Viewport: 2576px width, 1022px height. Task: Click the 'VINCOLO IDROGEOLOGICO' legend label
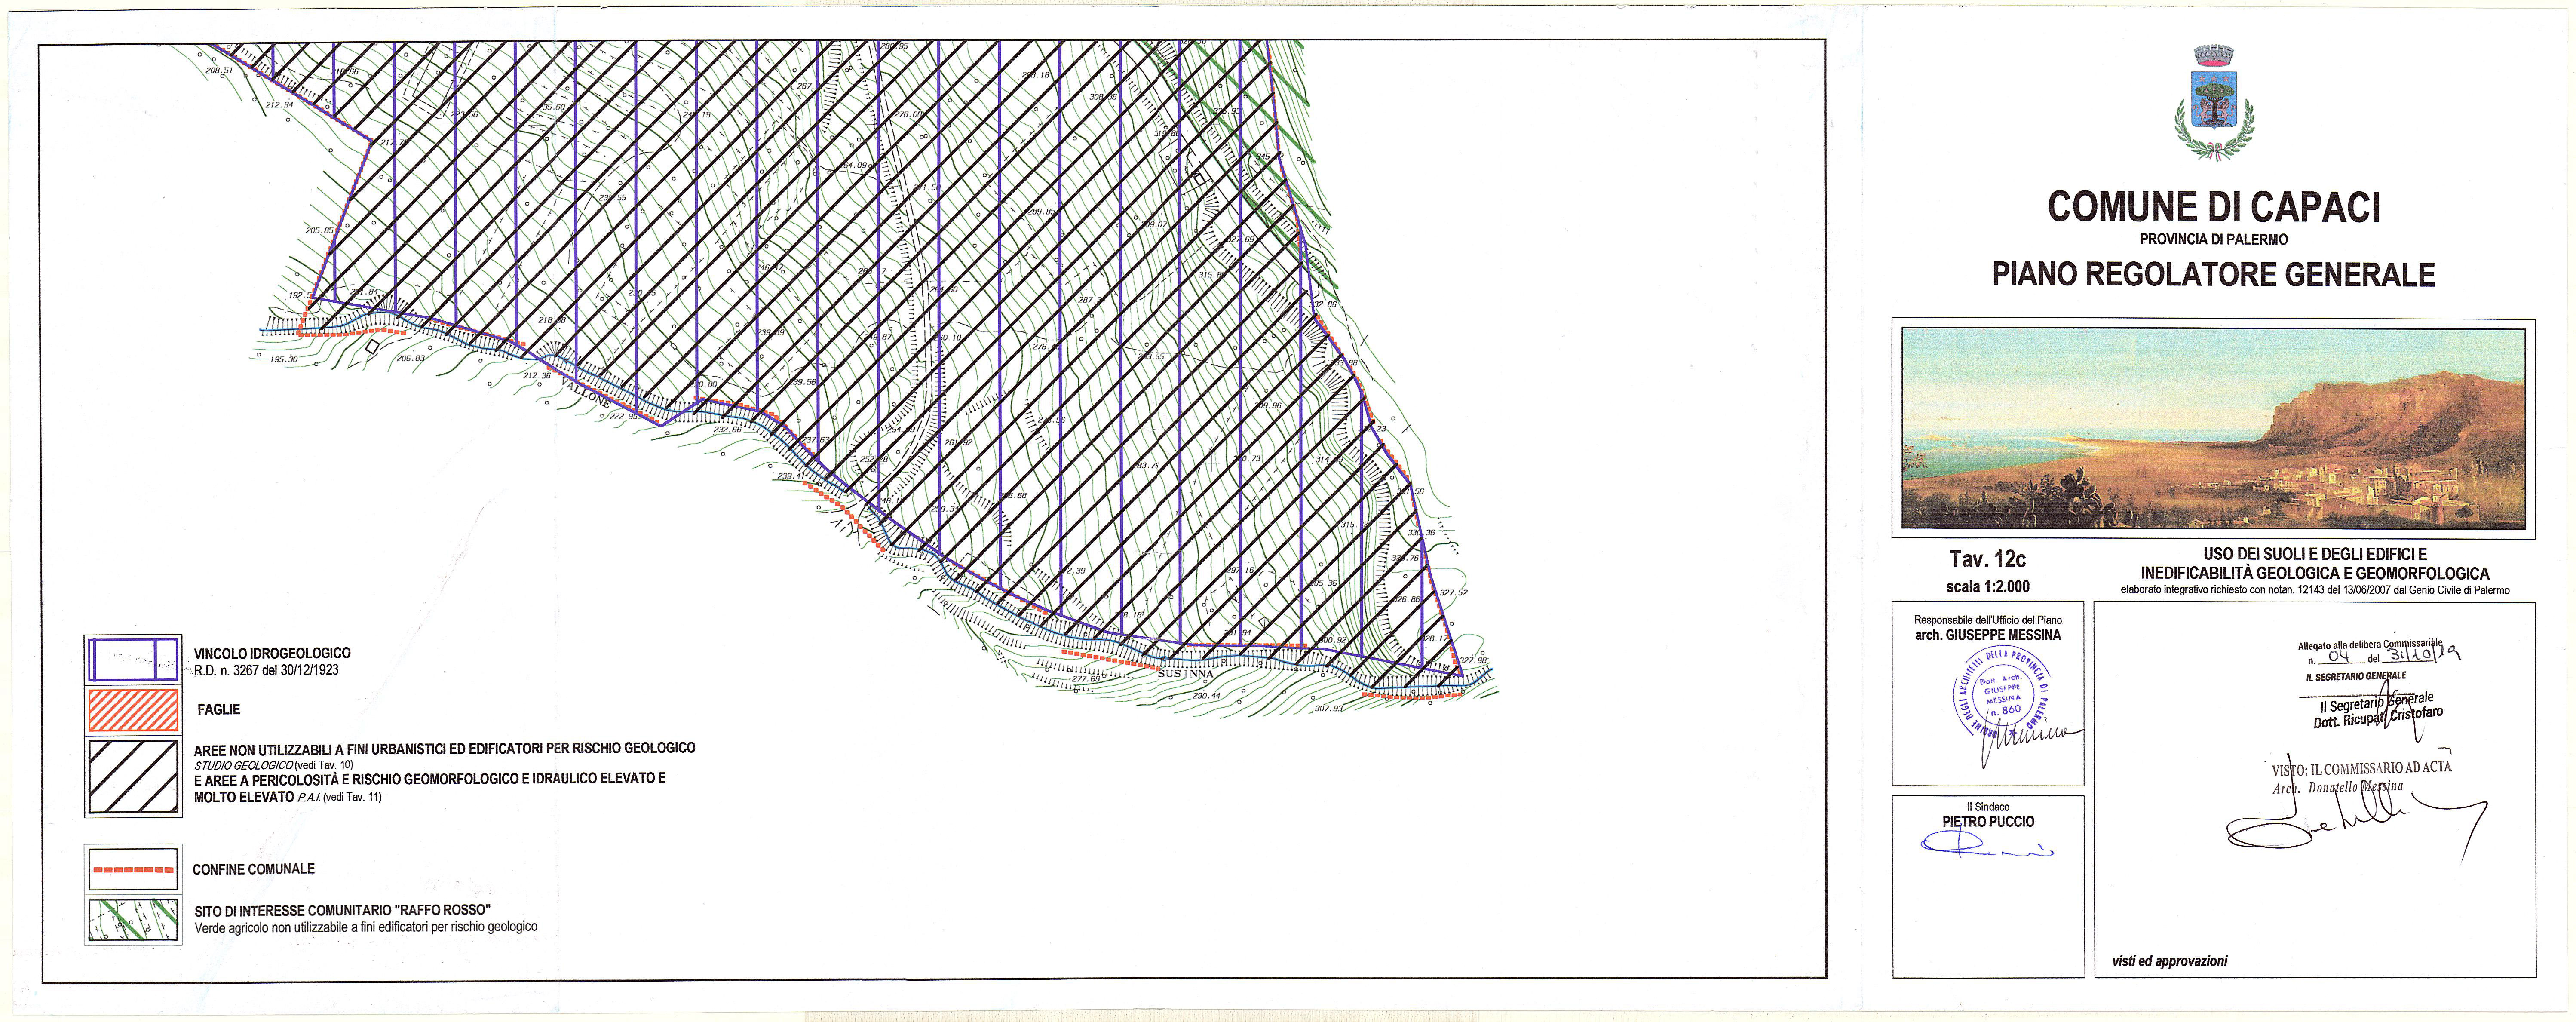click(x=272, y=654)
